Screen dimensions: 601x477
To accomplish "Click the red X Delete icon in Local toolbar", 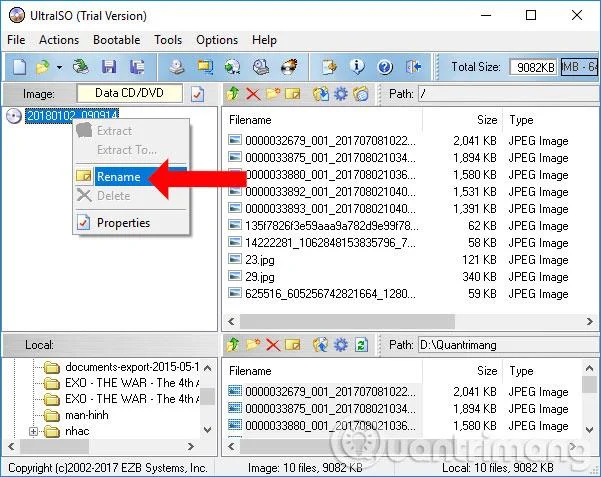I will pyautogui.click(x=273, y=345).
